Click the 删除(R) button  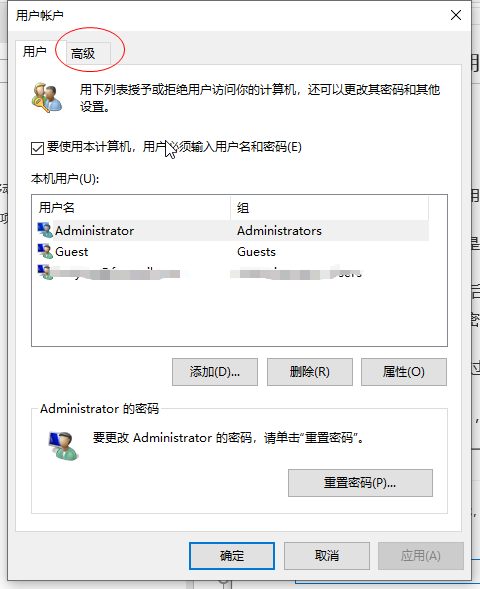click(x=310, y=372)
